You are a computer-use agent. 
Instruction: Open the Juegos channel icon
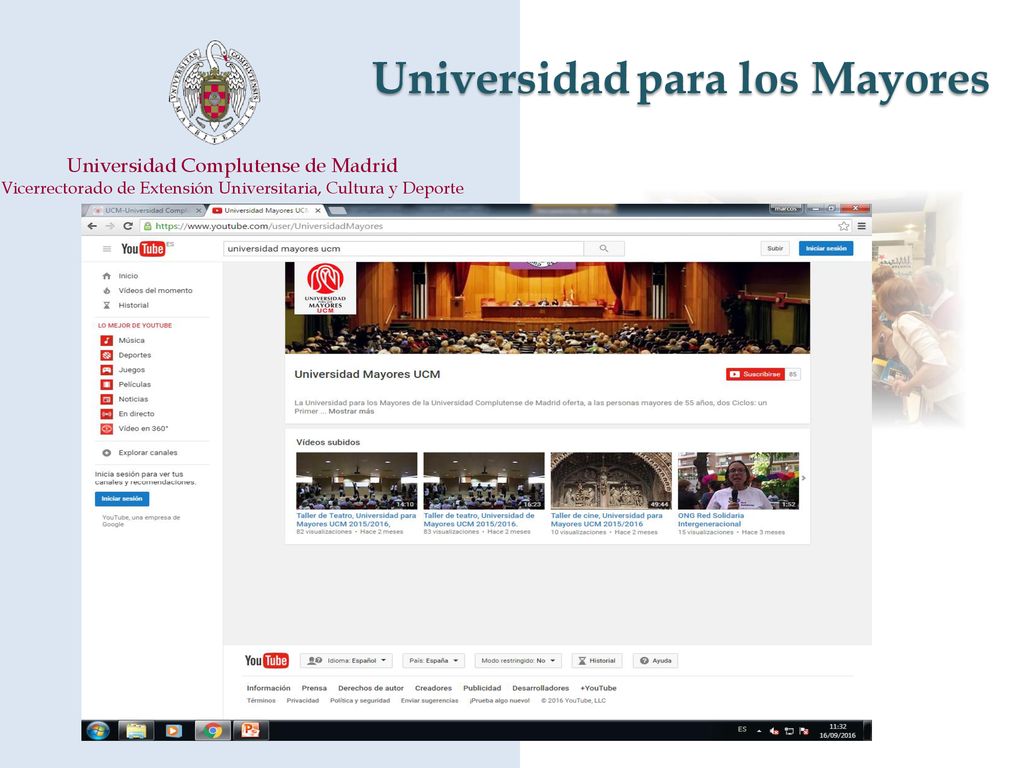tap(106, 370)
